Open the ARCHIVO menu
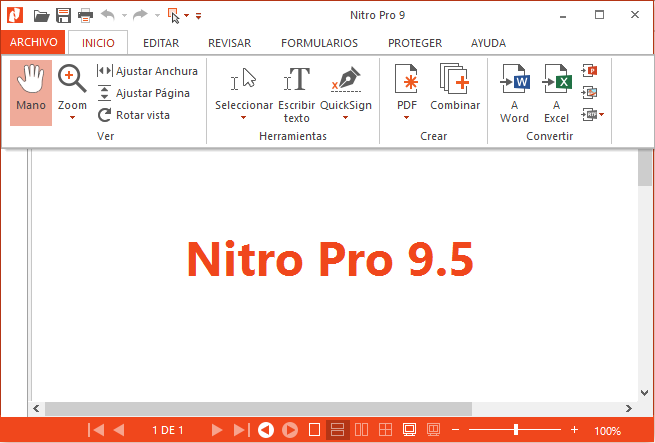 click(x=33, y=43)
